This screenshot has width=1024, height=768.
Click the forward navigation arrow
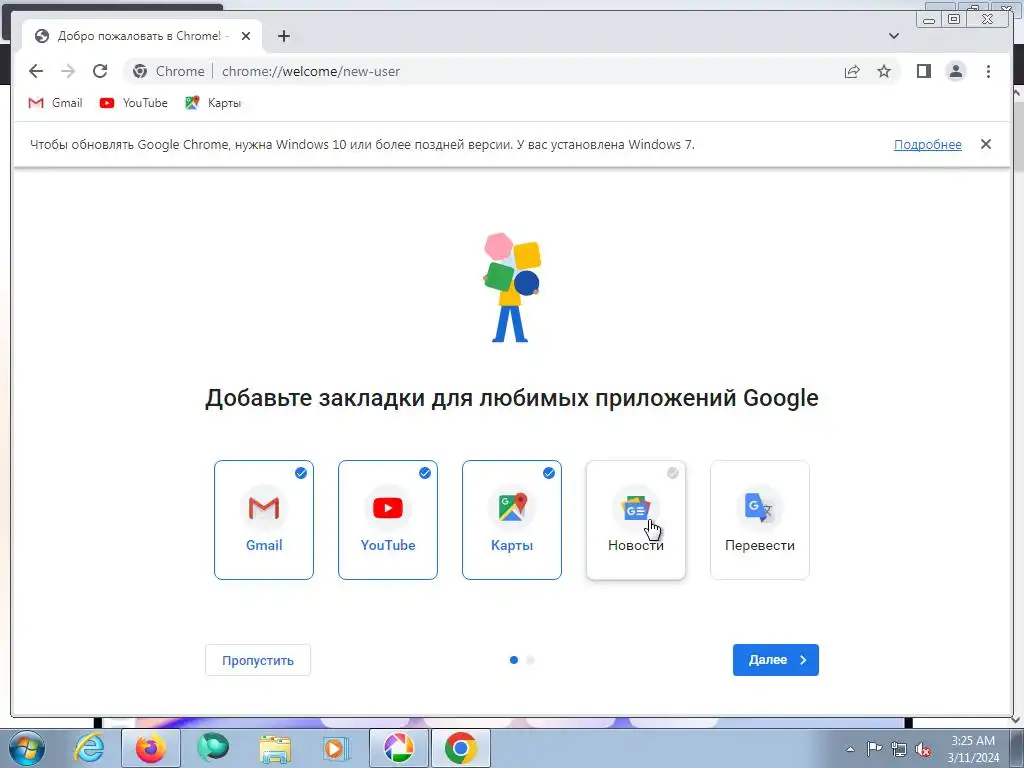click(68, 71)
